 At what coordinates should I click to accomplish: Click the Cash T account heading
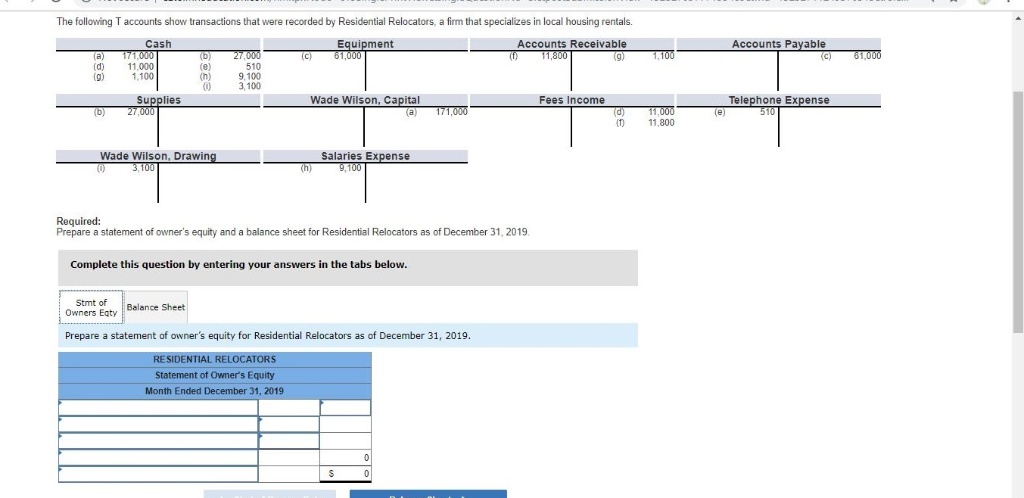pos(158,44)
